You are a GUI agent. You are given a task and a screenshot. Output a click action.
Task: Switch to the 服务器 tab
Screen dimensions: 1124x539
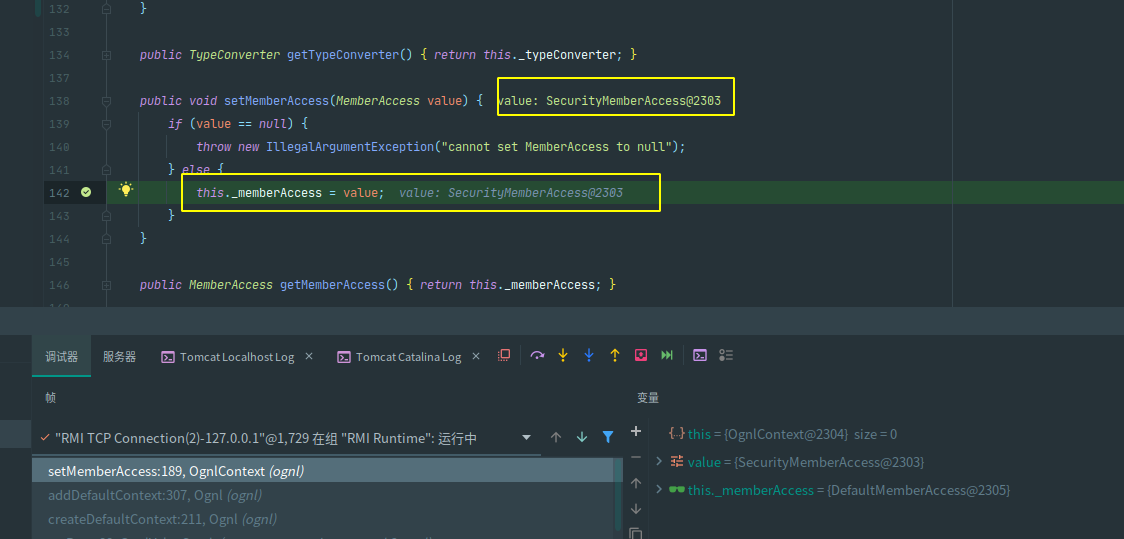click(119, 357)
